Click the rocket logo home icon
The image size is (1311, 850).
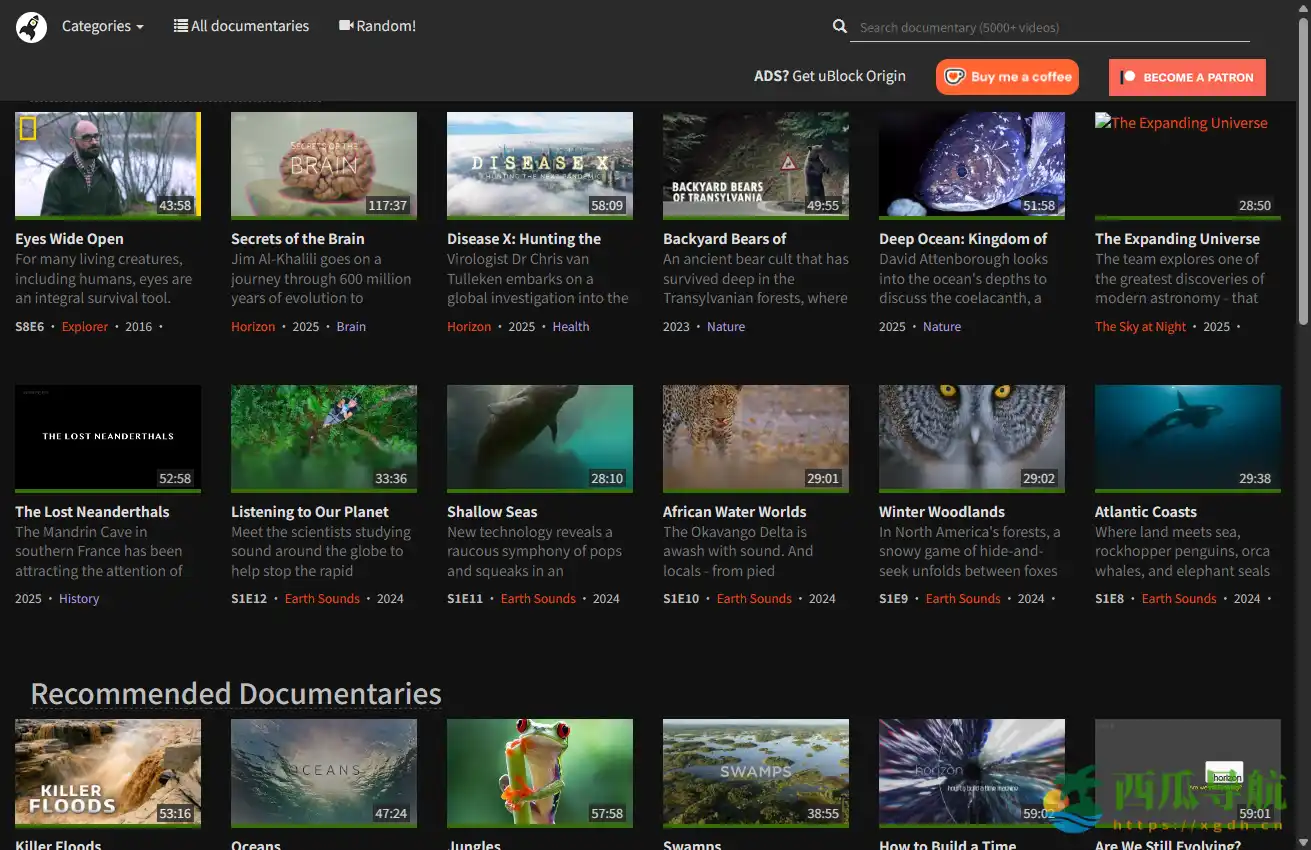click(x=32, y=27)
